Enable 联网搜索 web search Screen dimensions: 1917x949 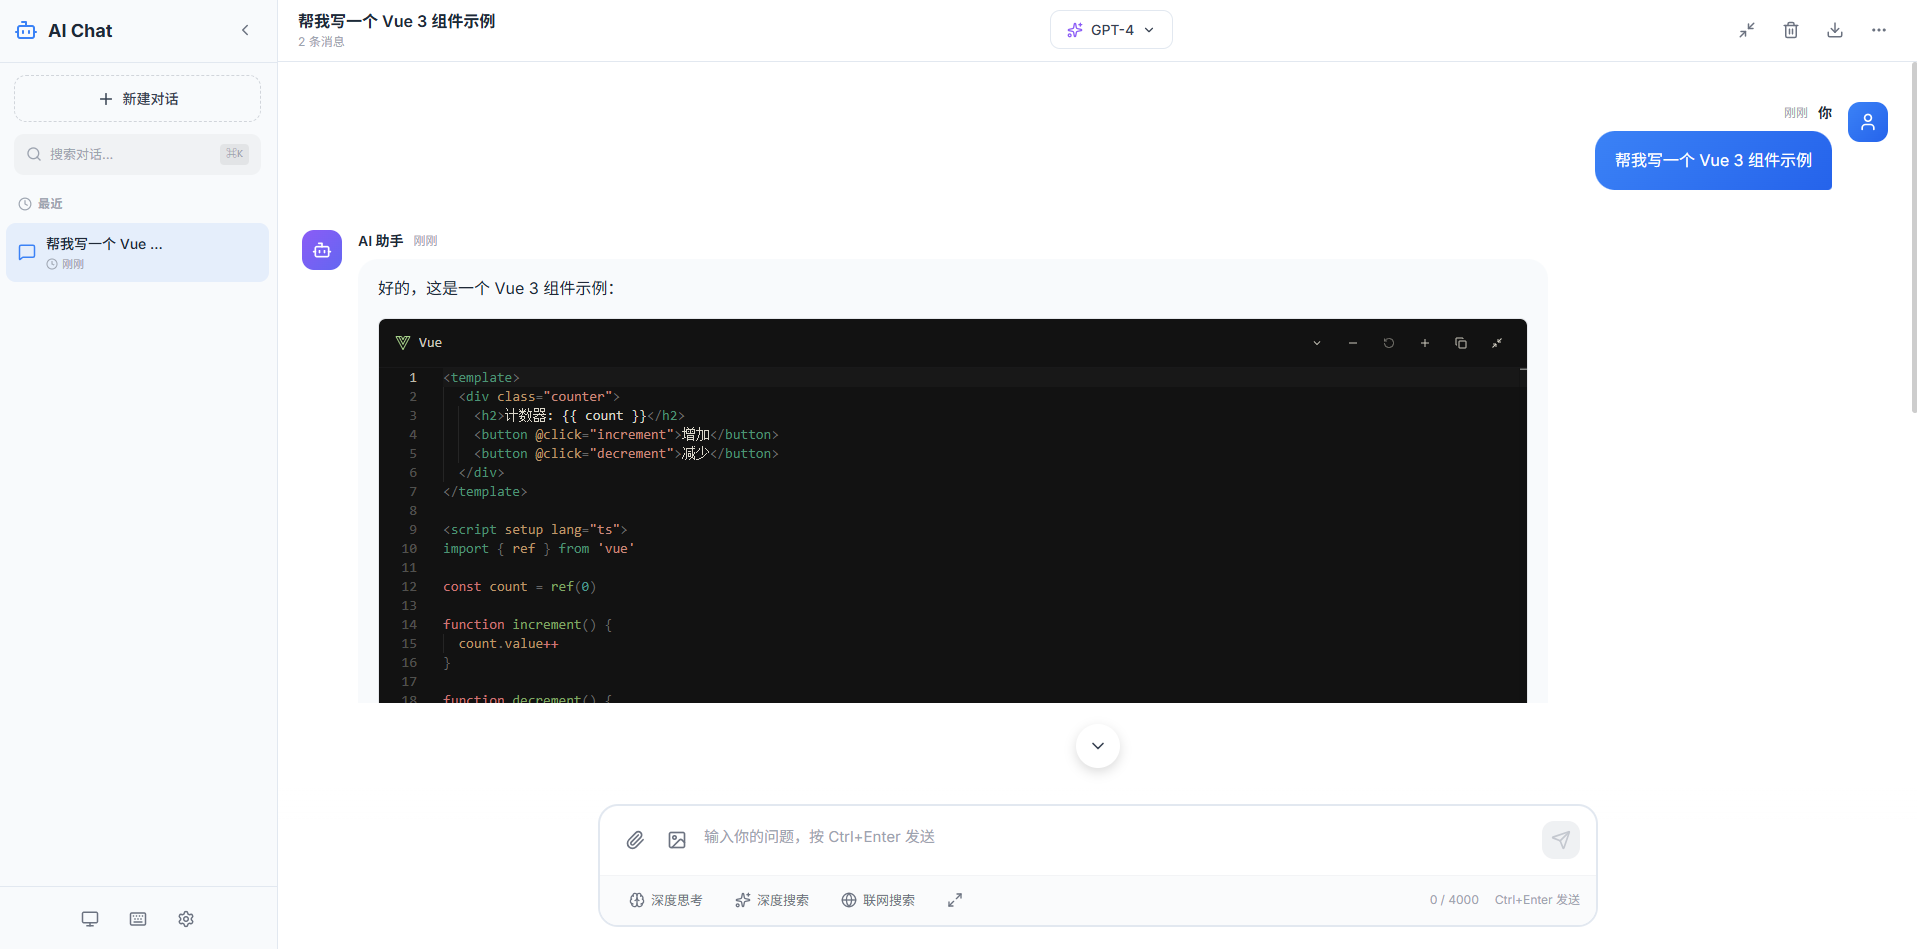(x=878, y=900)
